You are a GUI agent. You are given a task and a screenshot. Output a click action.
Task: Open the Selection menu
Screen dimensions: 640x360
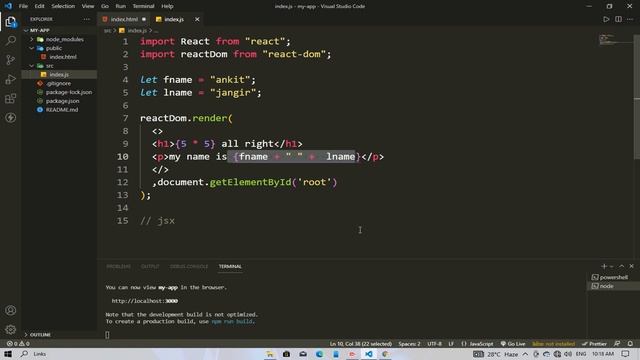63,6
